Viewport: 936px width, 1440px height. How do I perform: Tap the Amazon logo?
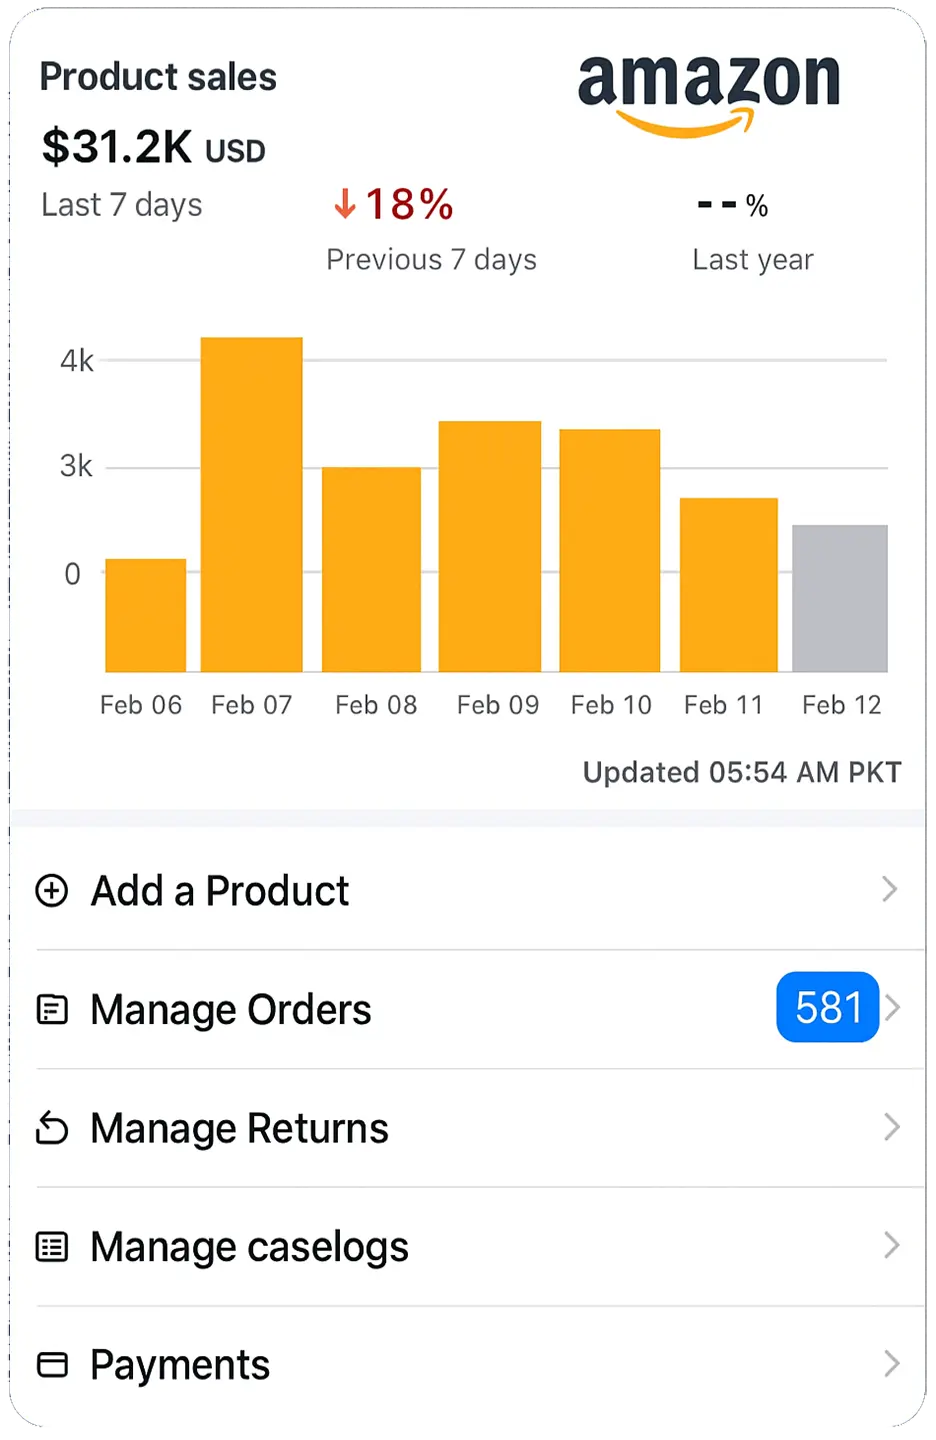(709, 92)
